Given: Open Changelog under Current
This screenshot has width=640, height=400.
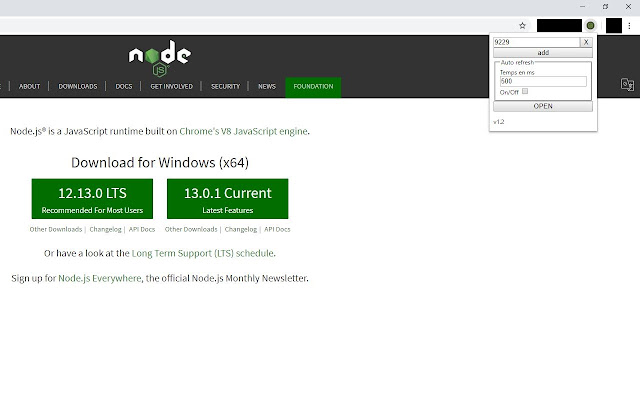Looking at the screenshot, I should 241,229.
